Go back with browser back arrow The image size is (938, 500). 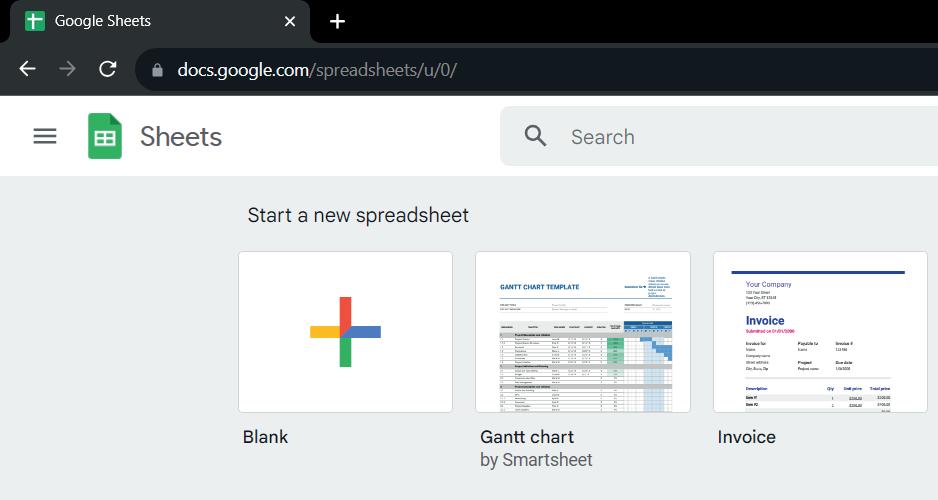coord(28,69)
